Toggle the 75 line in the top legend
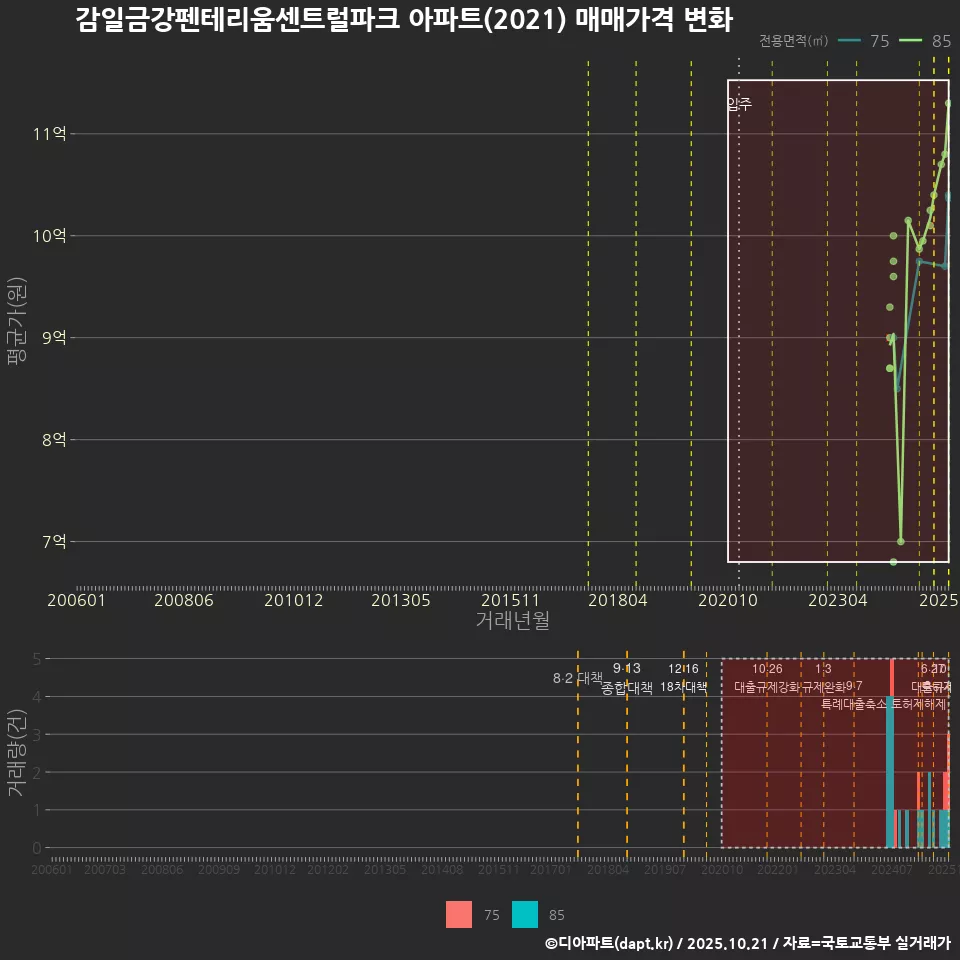 tap(875, 41)
